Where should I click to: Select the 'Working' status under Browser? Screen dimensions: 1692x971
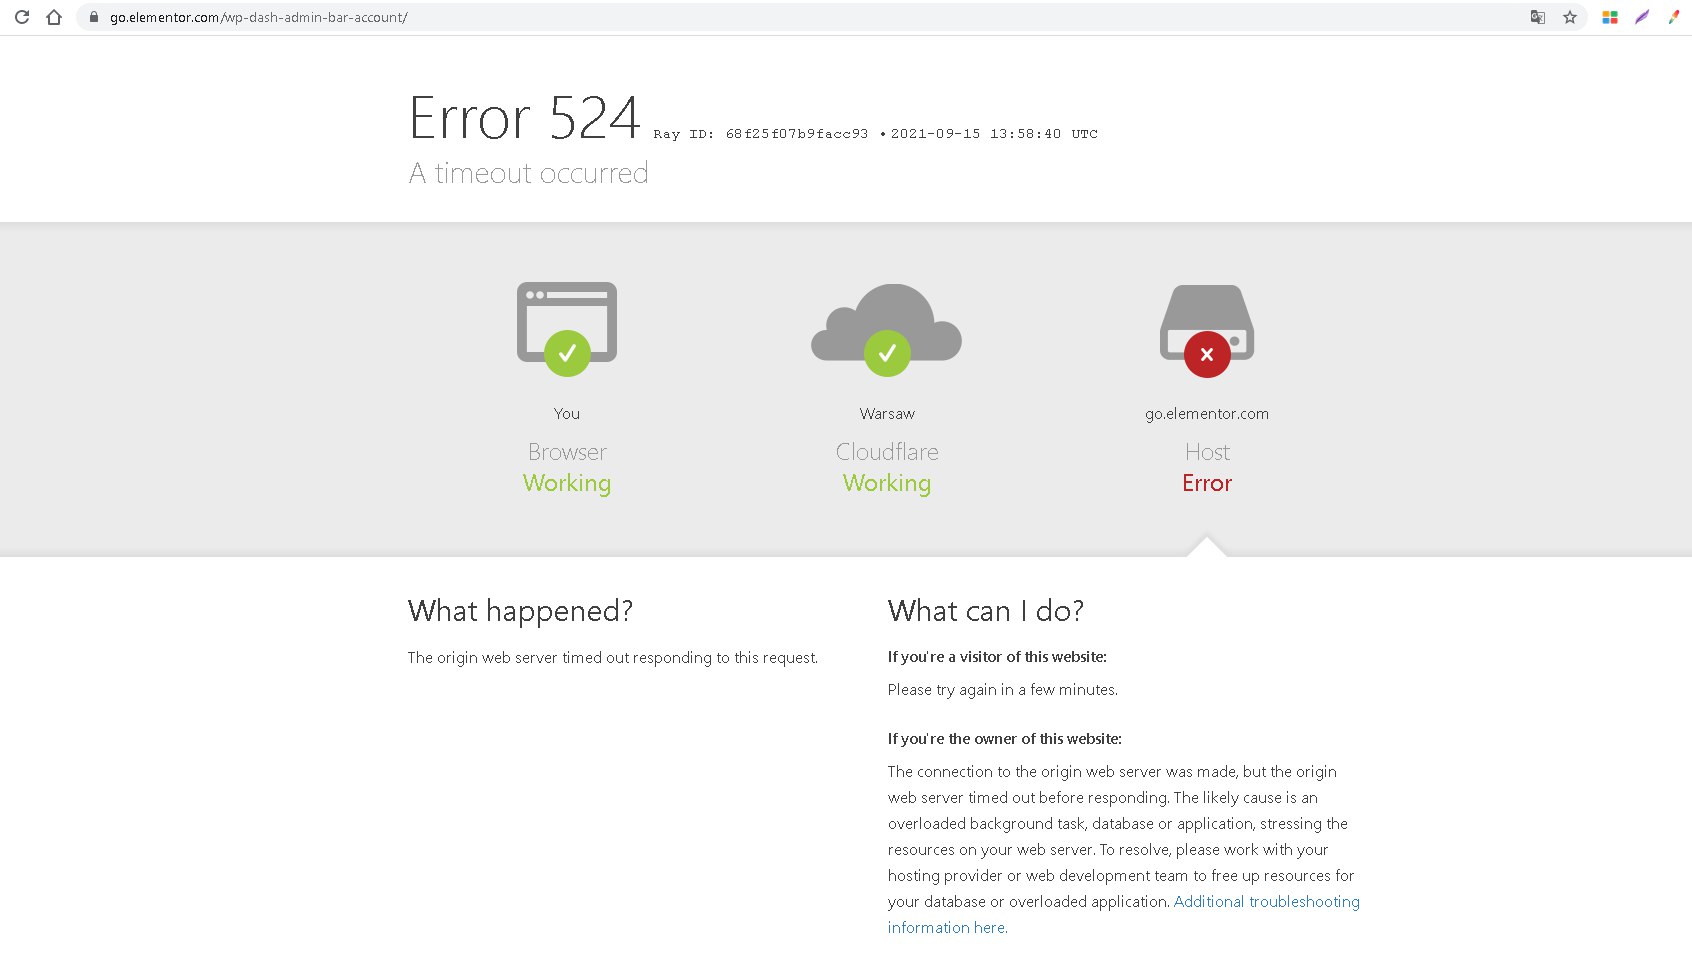tap(567, 483)
